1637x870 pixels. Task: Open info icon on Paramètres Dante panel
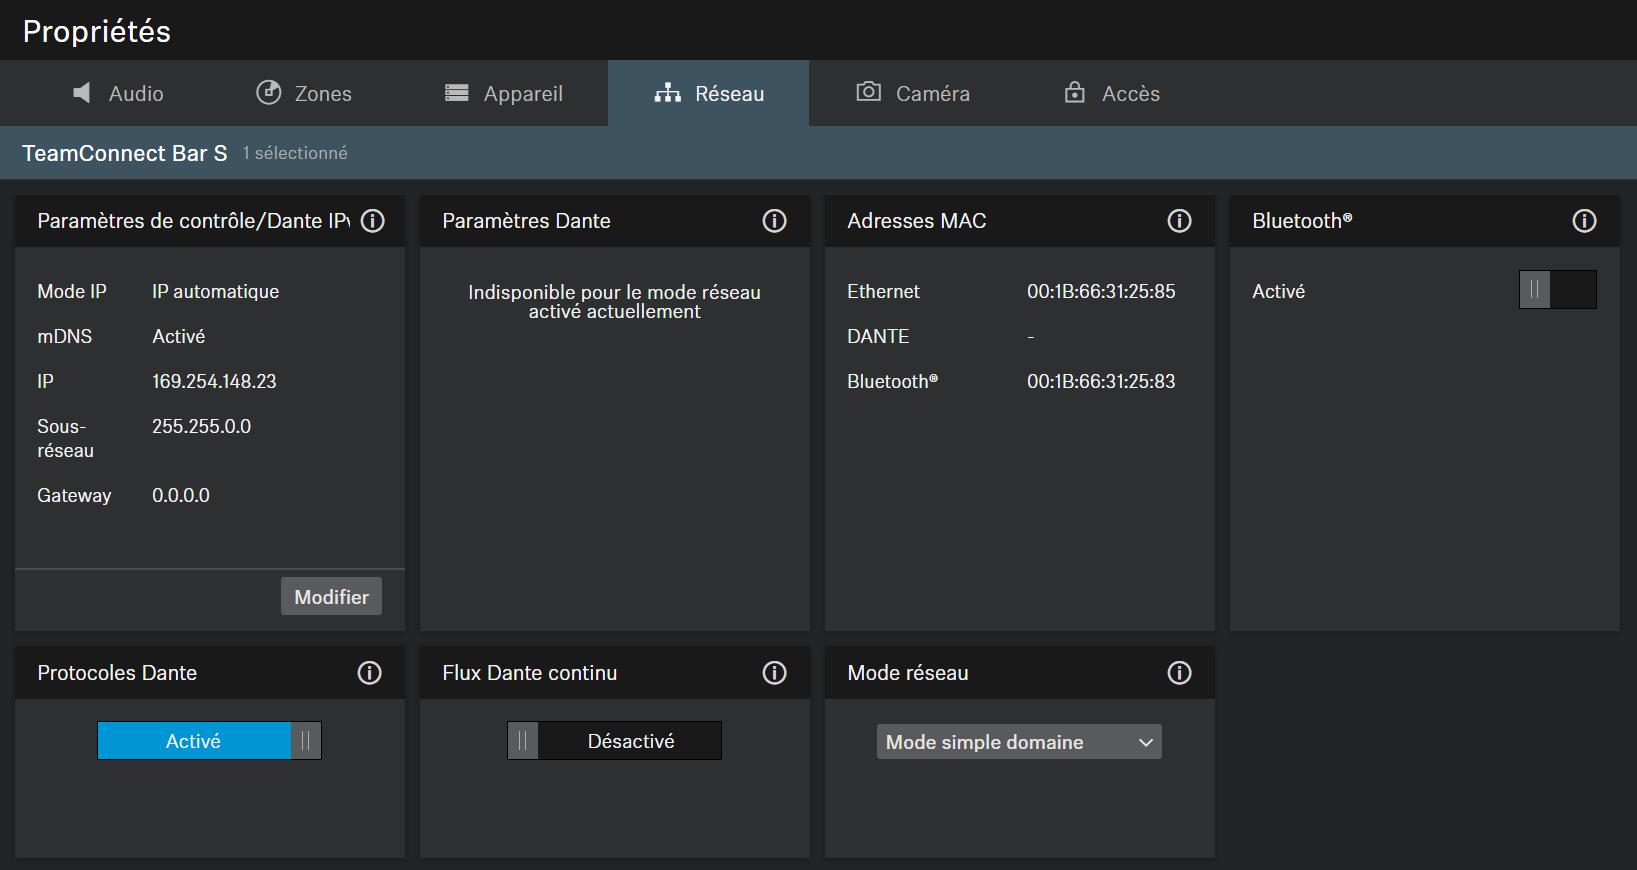[774, 221]
